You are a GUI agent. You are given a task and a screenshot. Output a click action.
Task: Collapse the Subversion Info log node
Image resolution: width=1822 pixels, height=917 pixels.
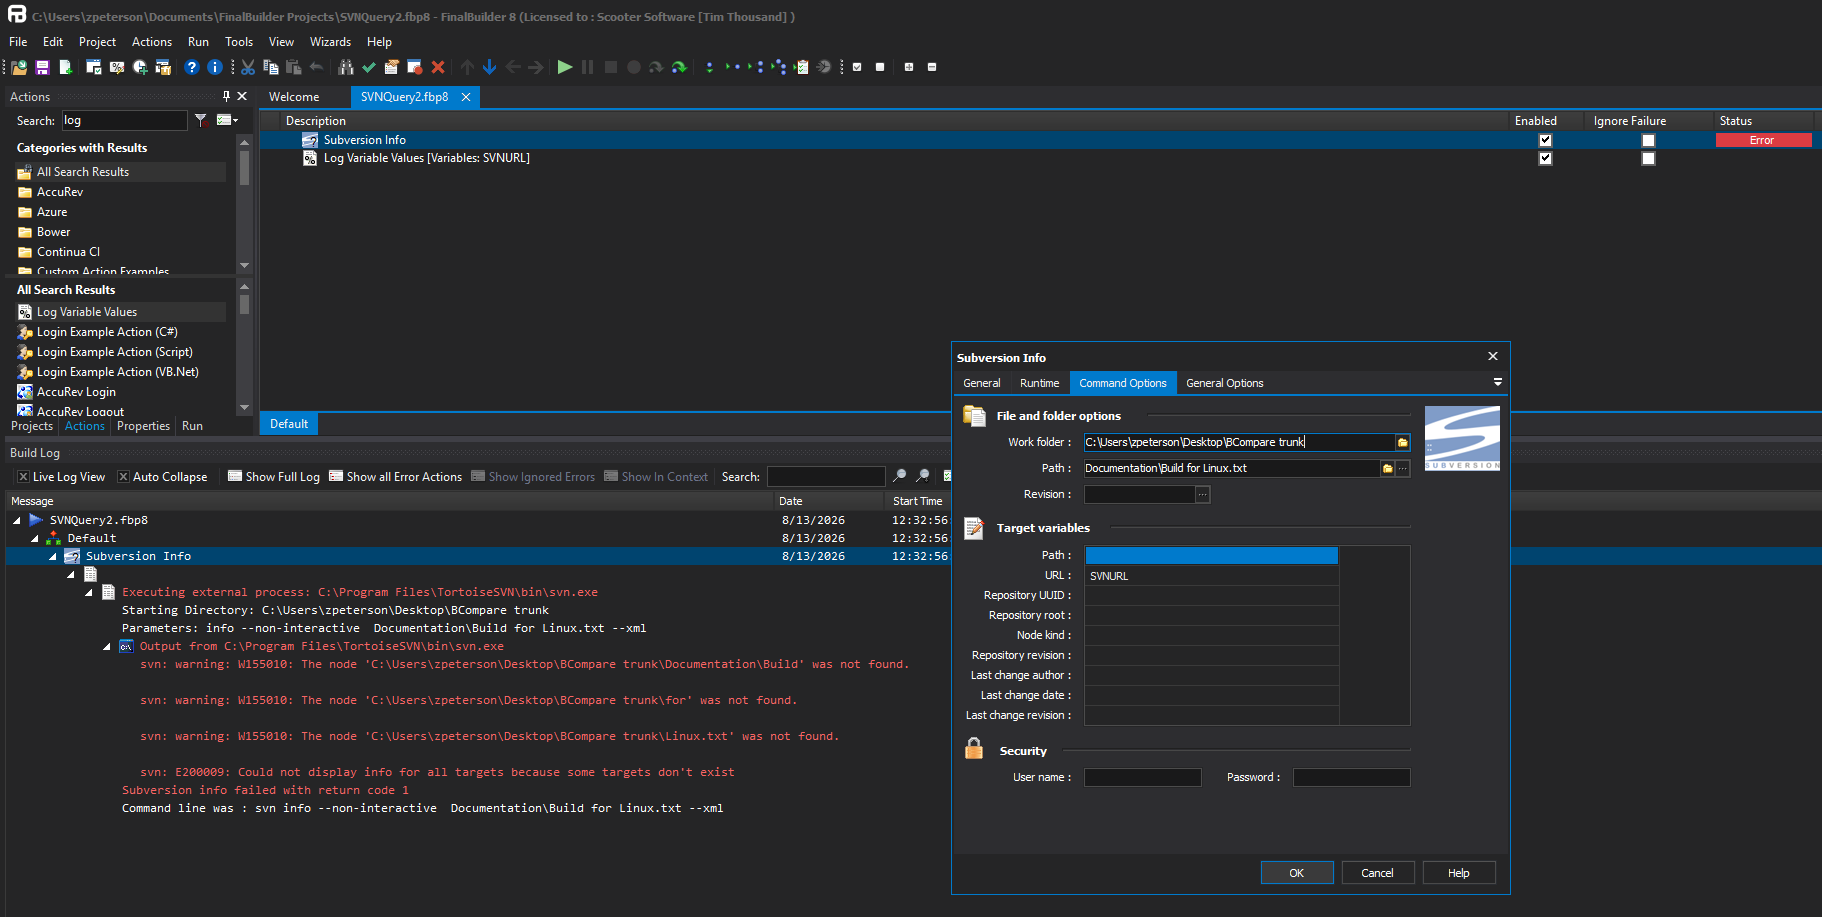[53, 556]
